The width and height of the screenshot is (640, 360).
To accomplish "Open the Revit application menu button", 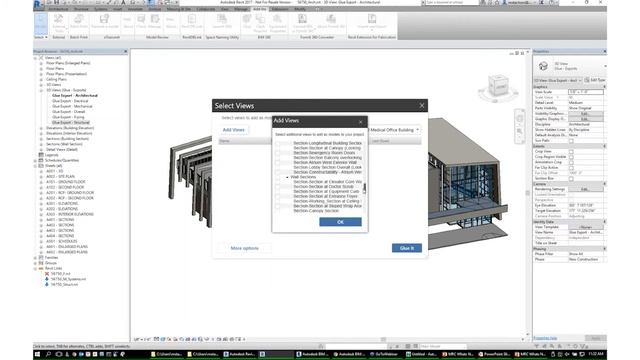I will (38, 4).
